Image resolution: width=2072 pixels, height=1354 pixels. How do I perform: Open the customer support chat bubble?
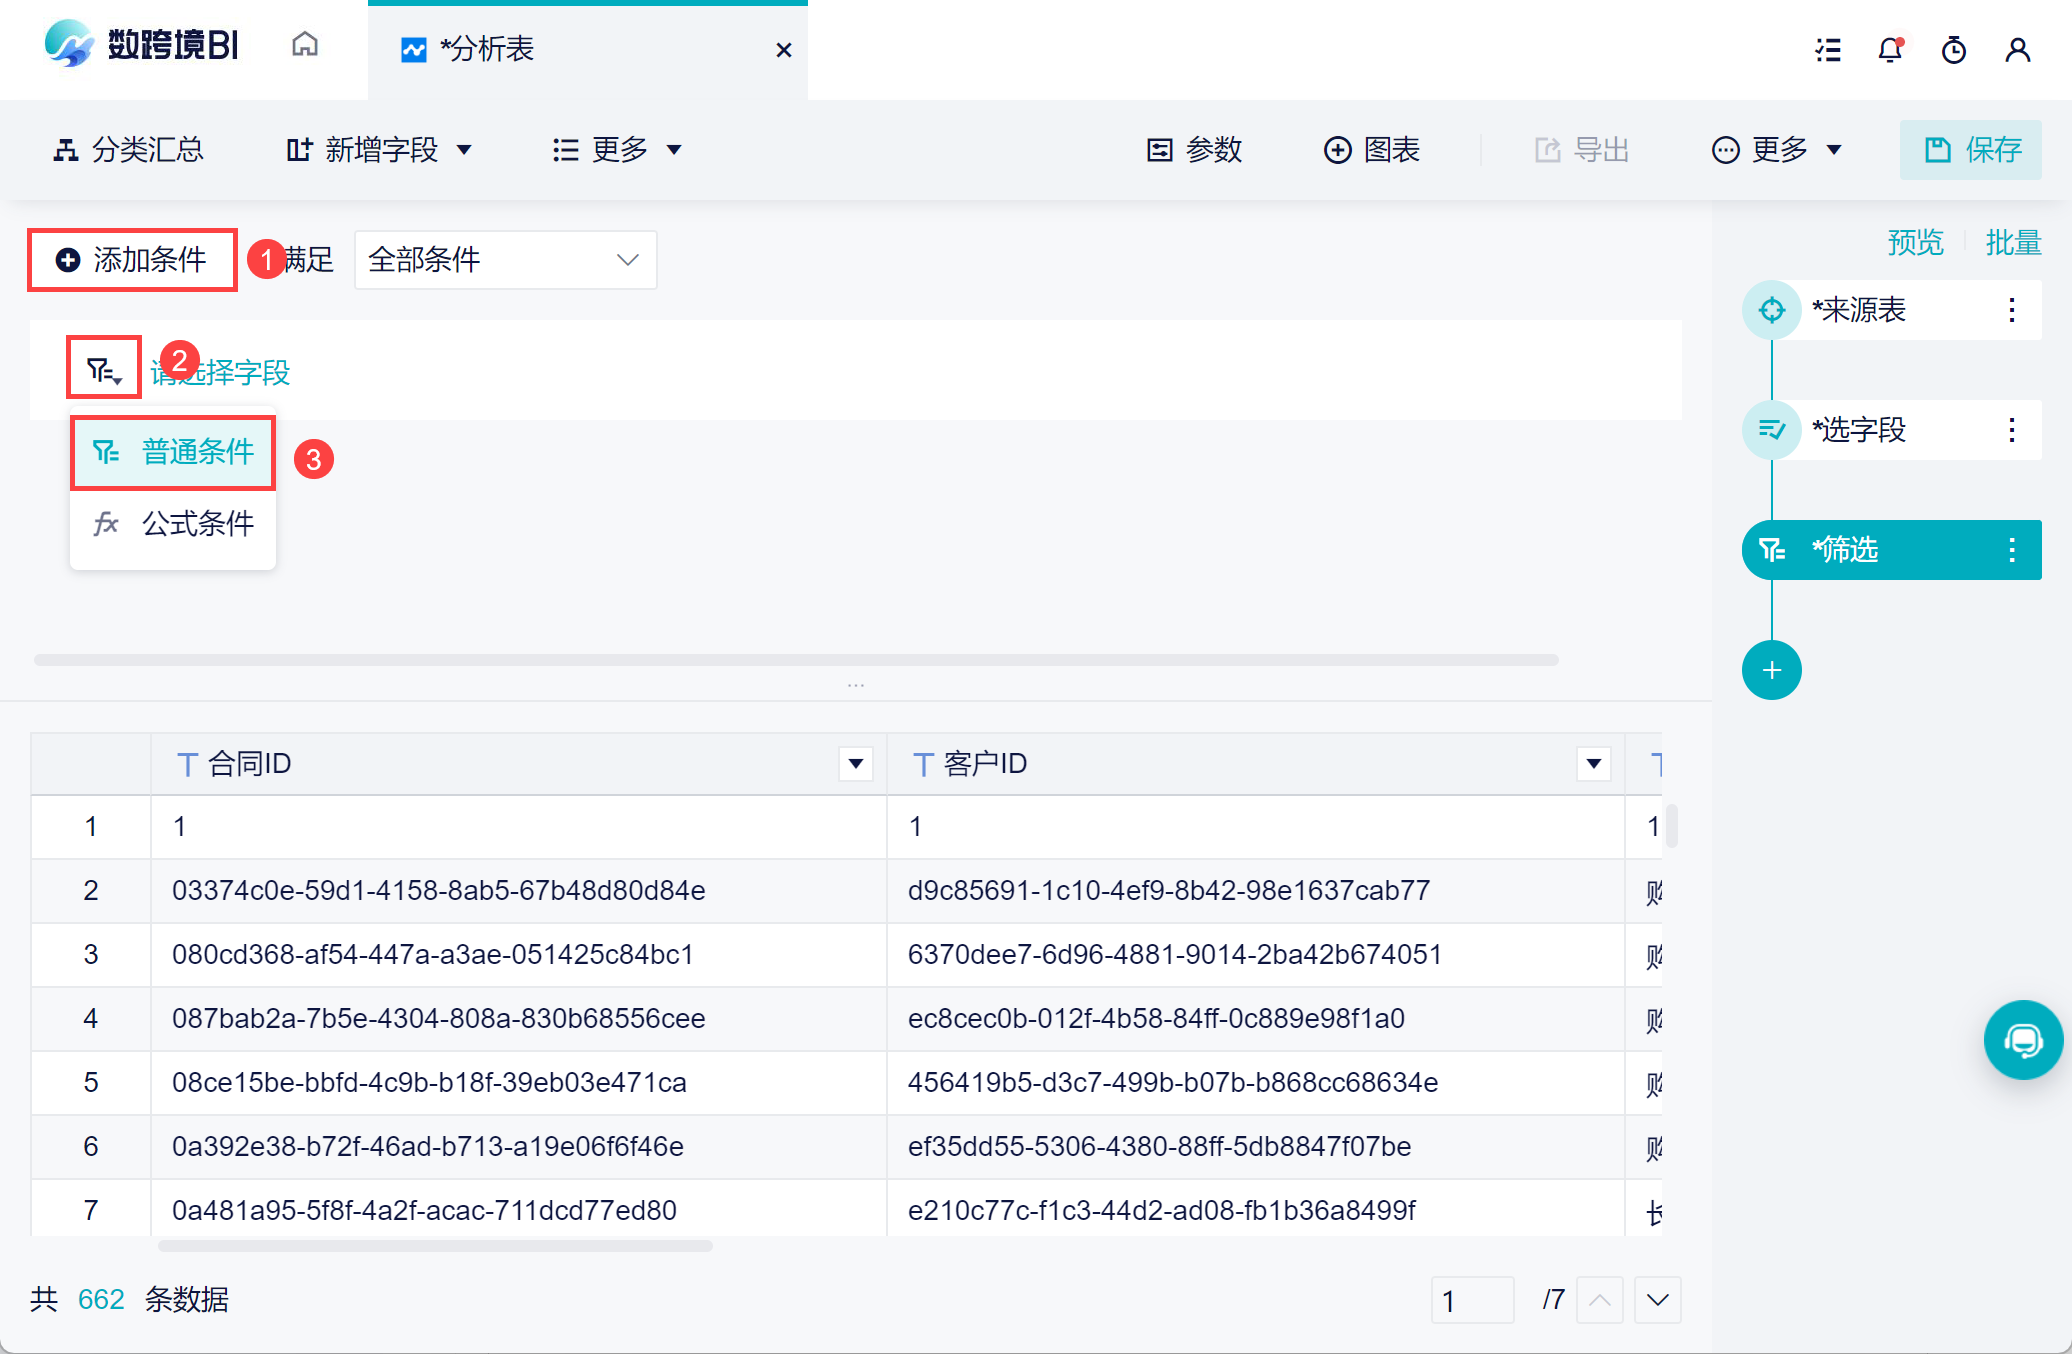click(2022, 1040)
